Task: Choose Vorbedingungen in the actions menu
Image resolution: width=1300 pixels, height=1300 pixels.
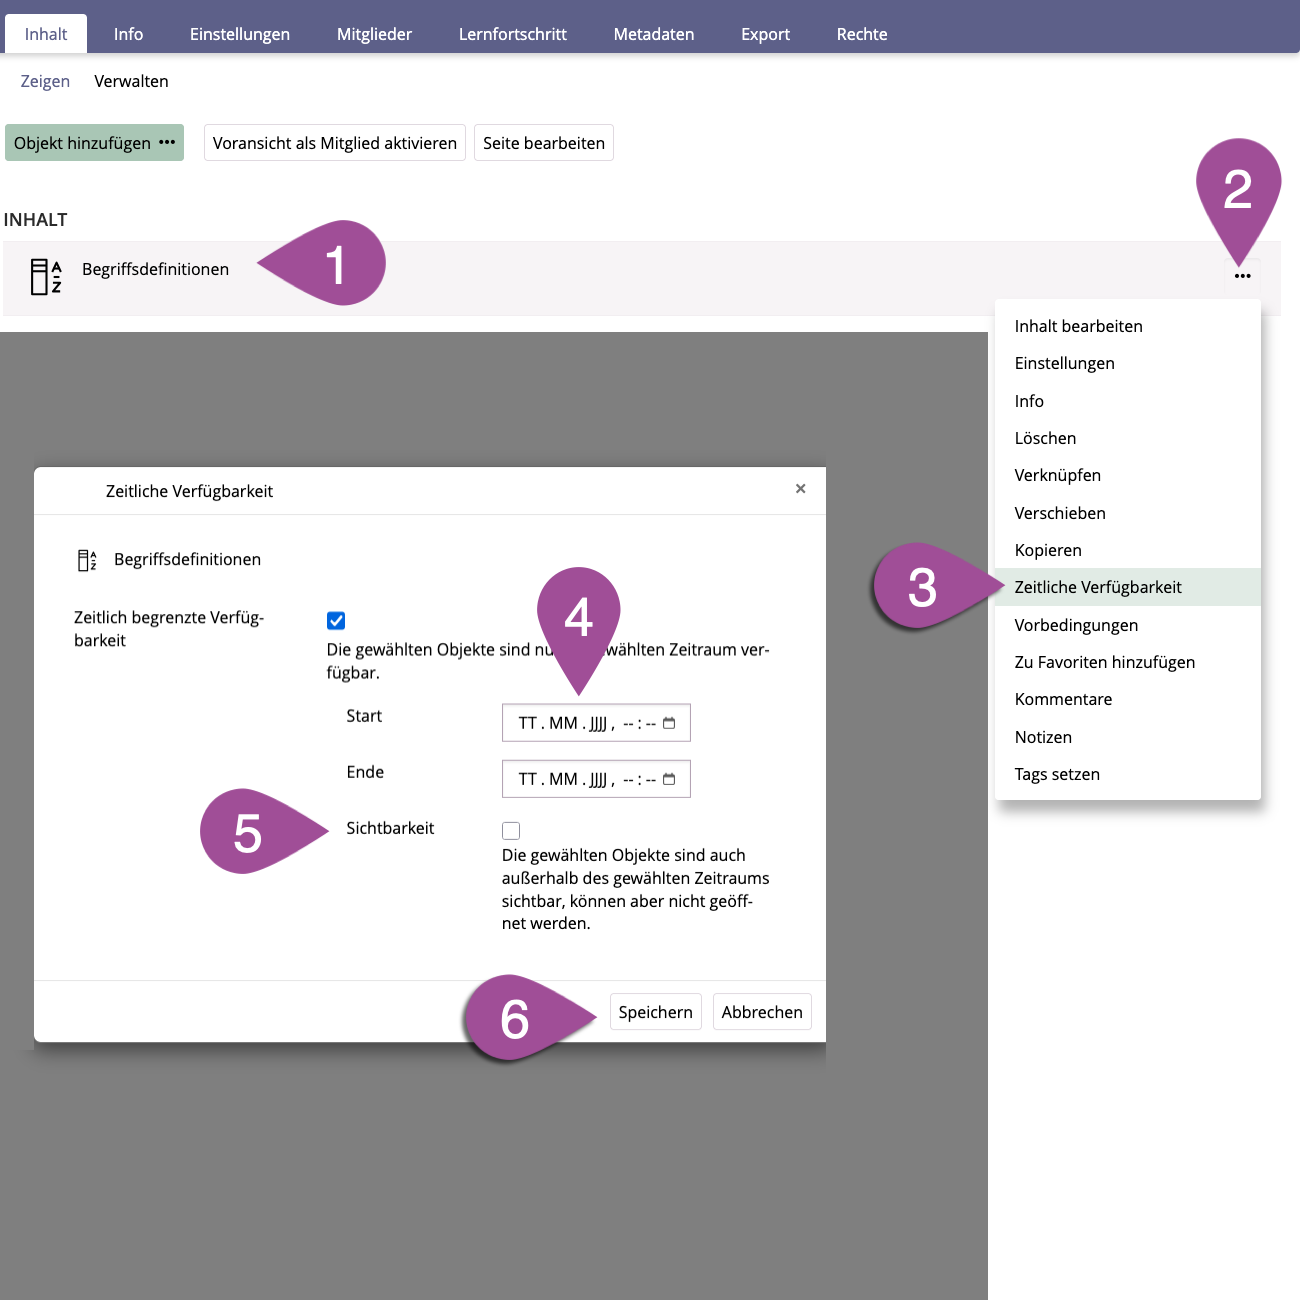Action: click(1076, 625)
